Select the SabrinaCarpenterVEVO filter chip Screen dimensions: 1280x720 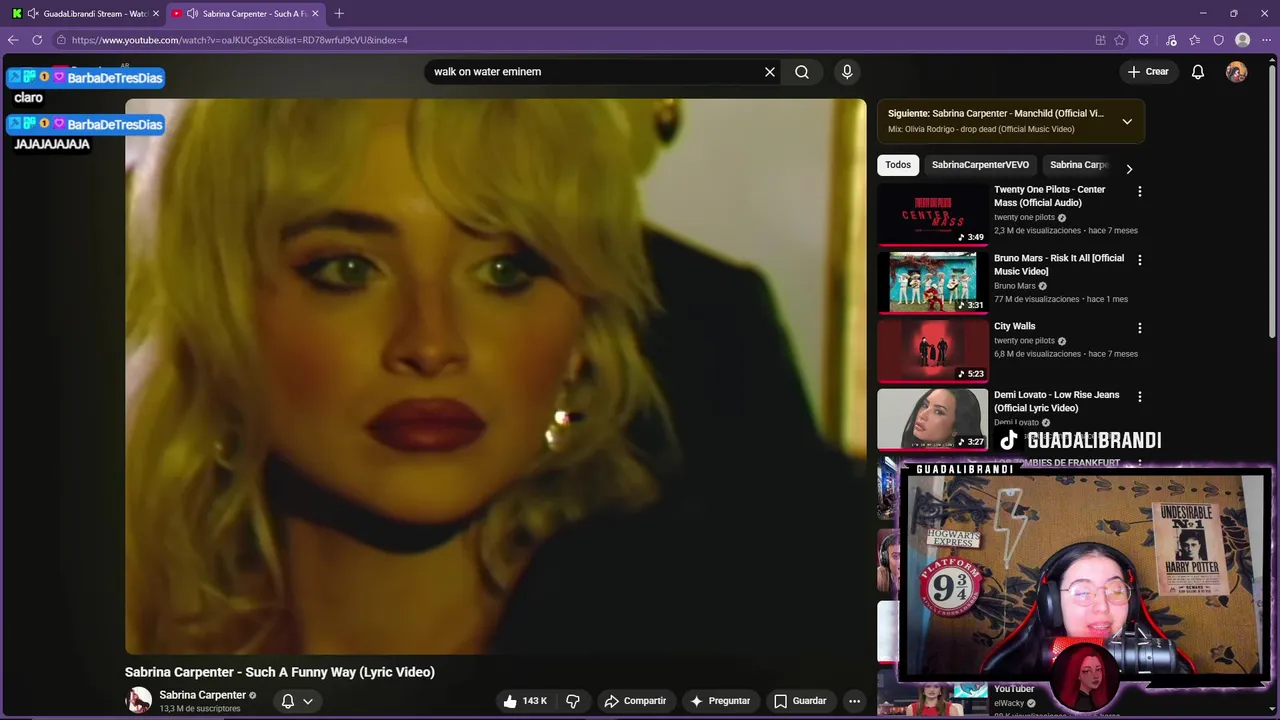point(980,165)
